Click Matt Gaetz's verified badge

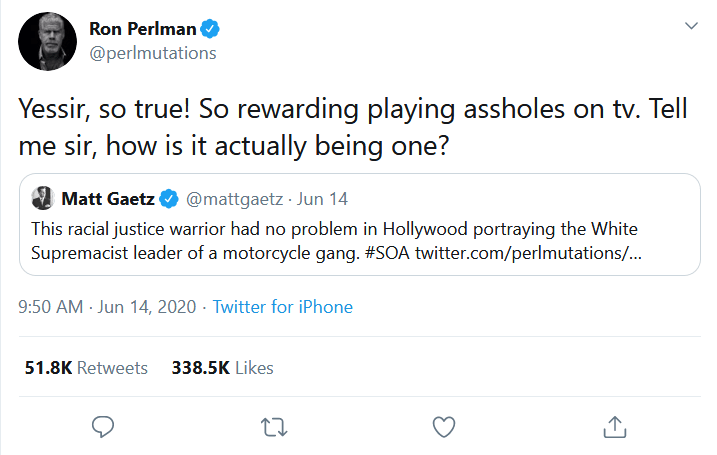click(171, 196)
